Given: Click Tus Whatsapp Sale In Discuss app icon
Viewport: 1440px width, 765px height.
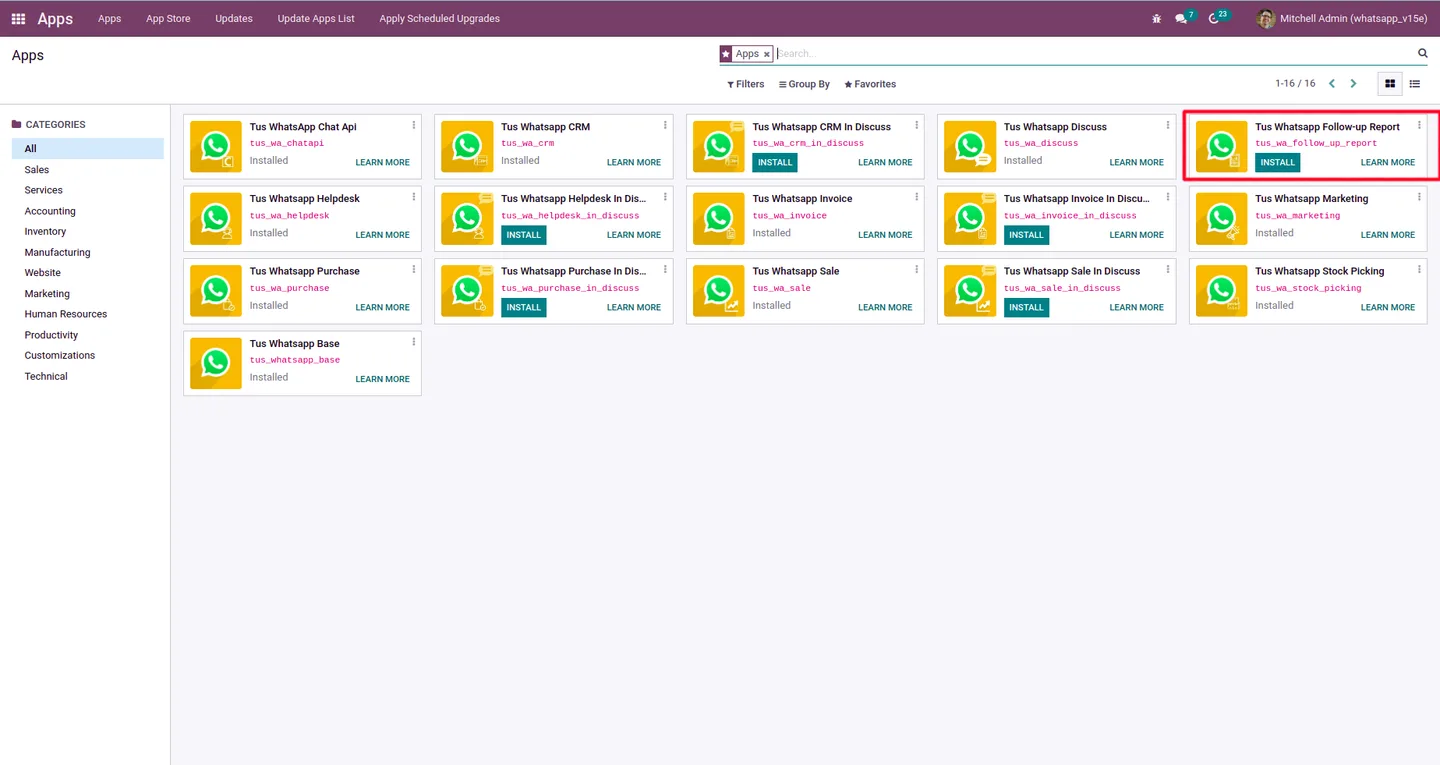Looking at the screenshot, I should [970, 291].
